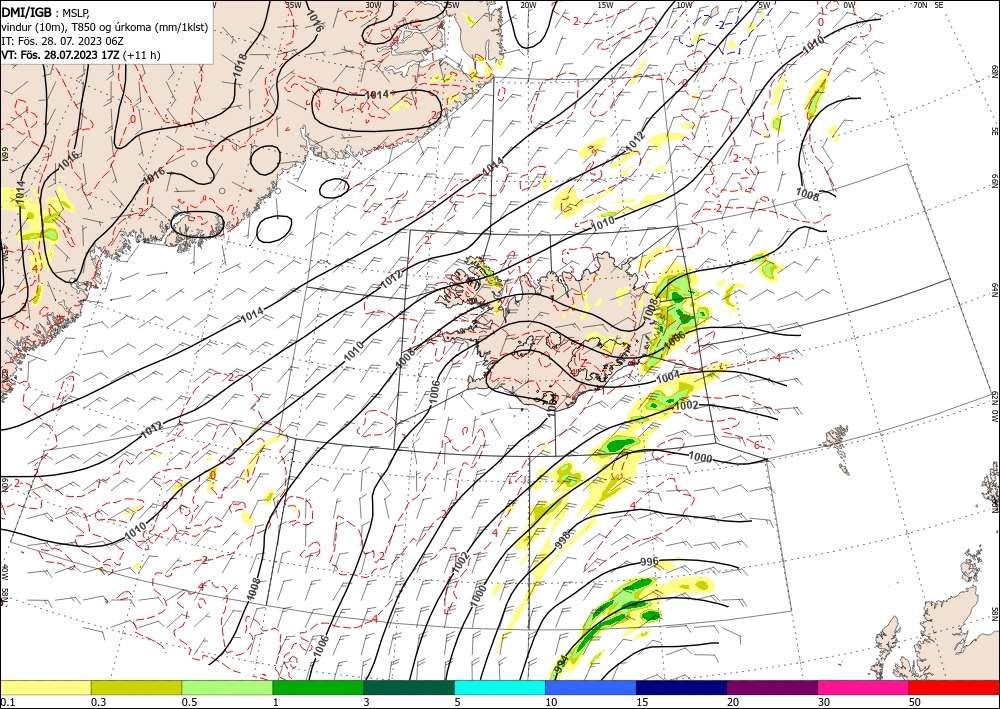
Task: Click the '64N' latitude label on right edge
Action: [994, 289]
